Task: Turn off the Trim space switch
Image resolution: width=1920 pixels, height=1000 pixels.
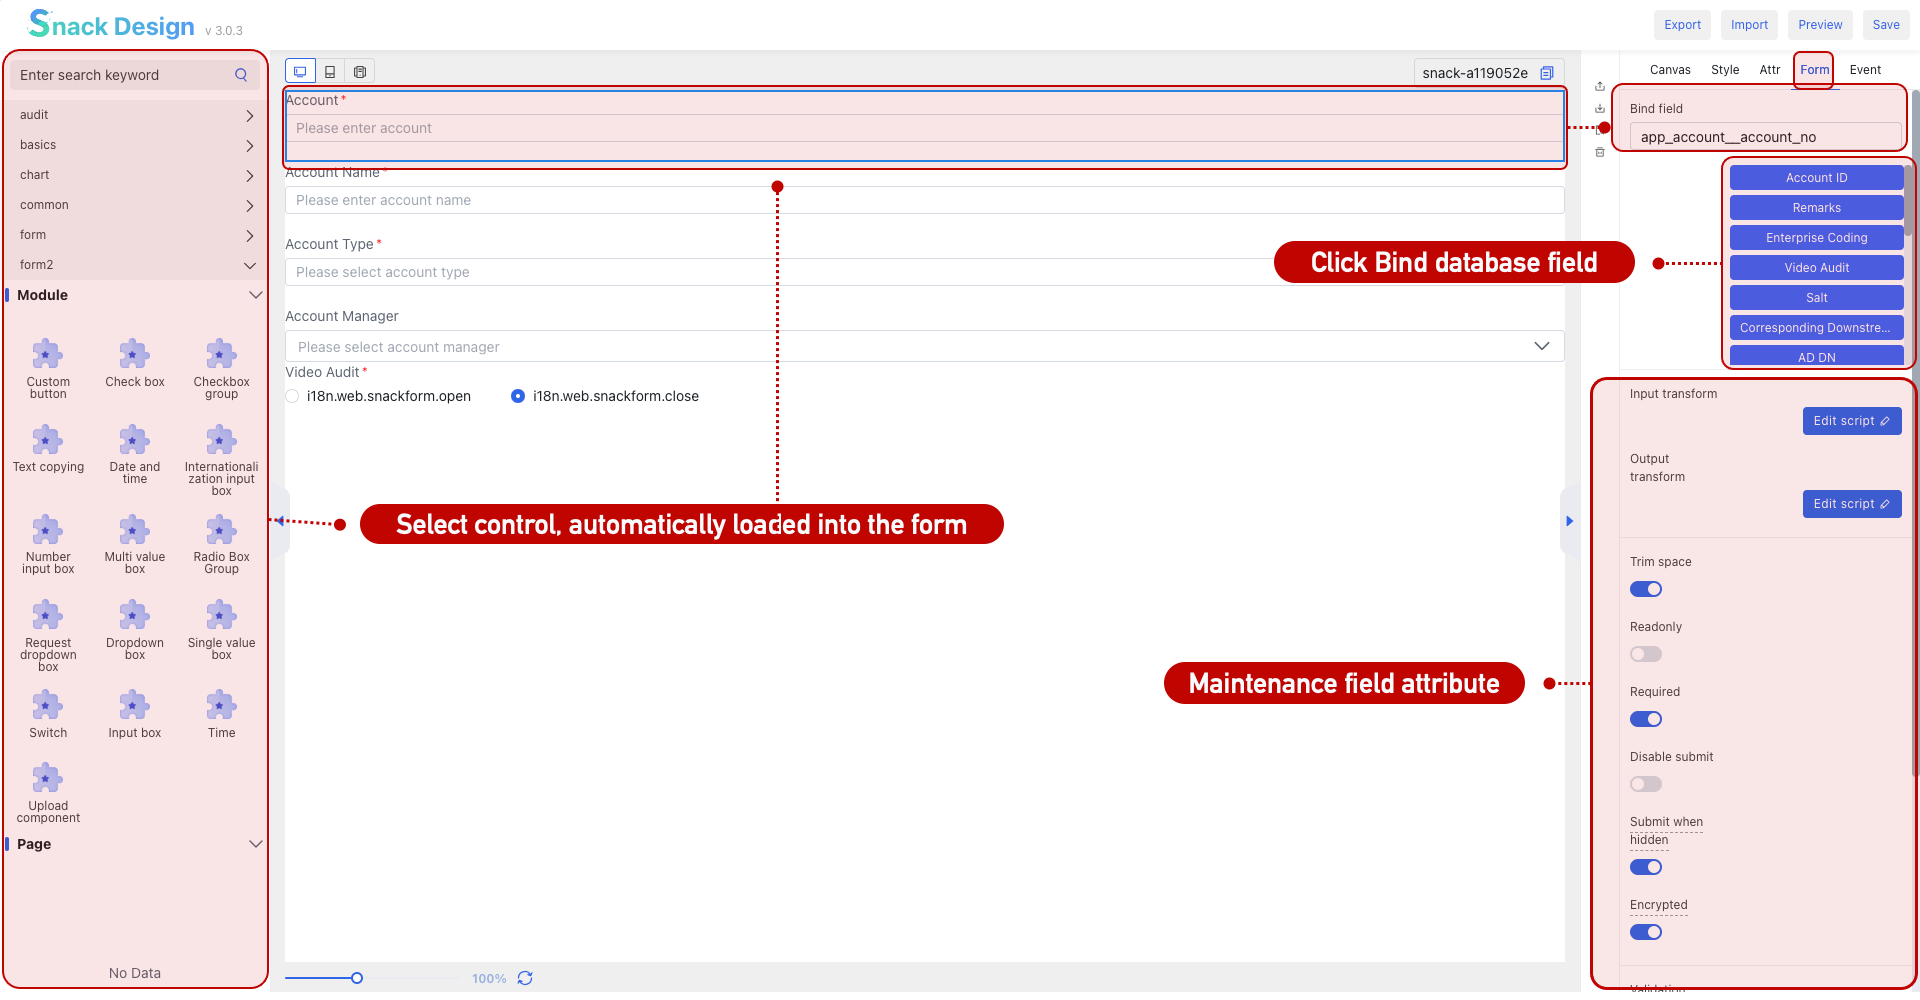Action: click(1646, 589)
